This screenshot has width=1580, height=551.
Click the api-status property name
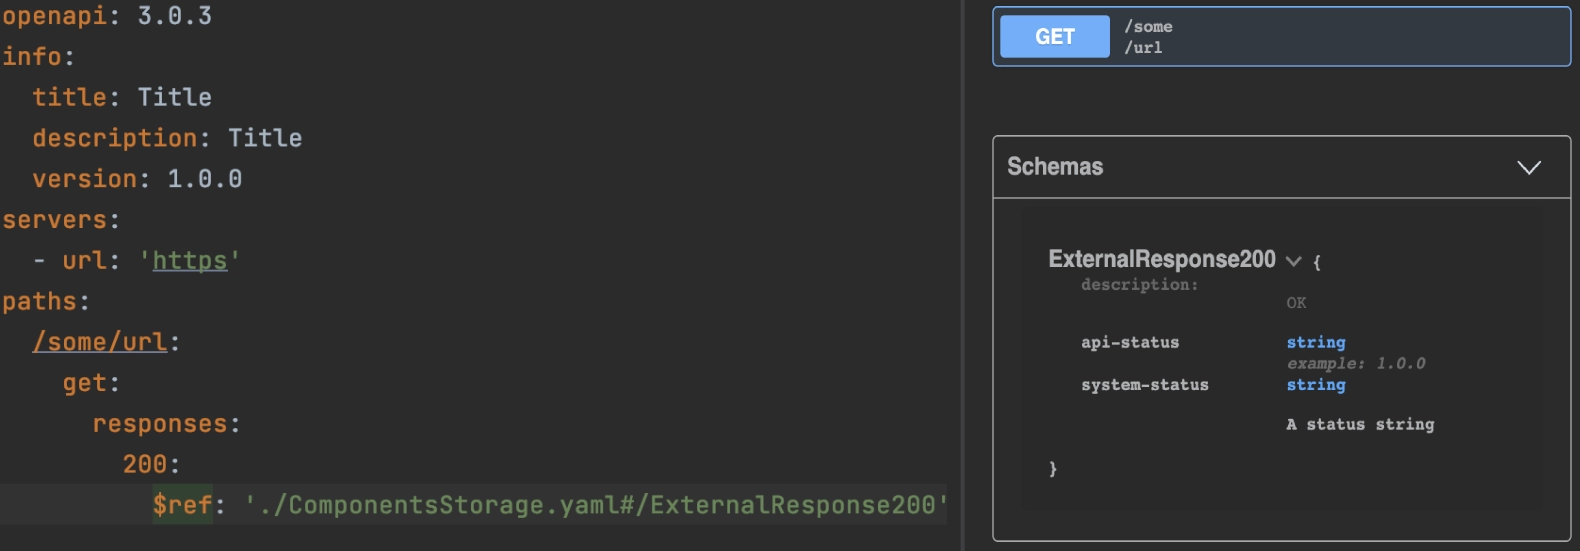(x=1130, y=343)
